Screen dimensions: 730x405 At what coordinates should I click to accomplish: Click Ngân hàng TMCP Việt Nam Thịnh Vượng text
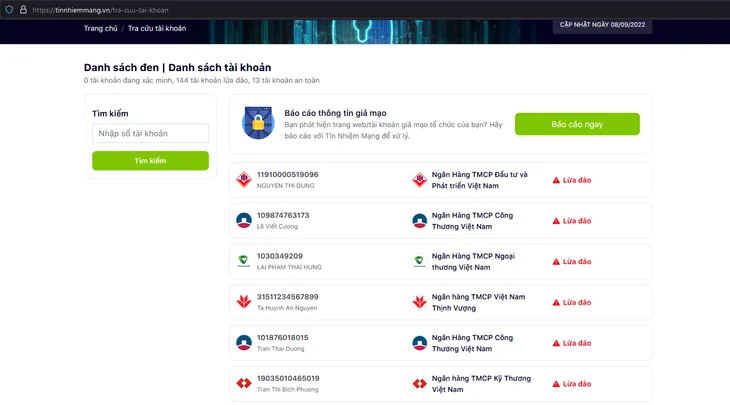[478, 303]
